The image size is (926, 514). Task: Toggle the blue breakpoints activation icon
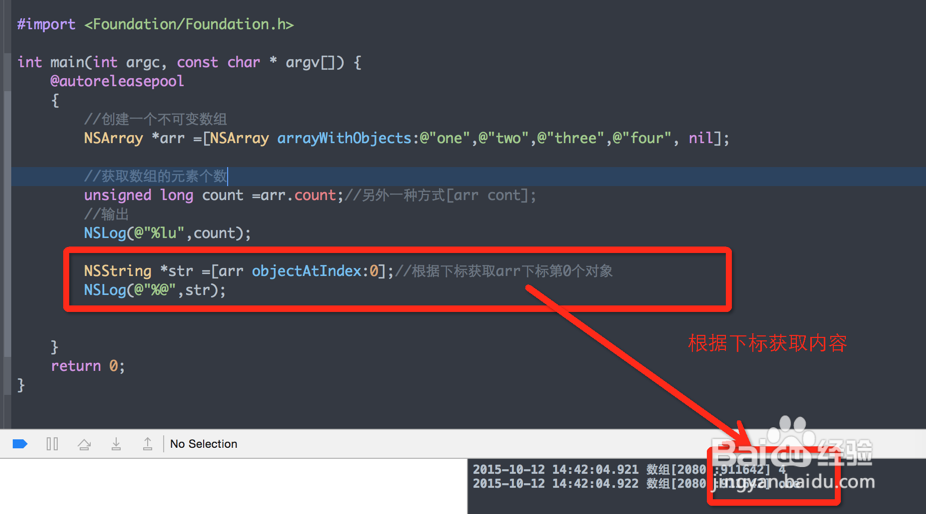(19, 444)
